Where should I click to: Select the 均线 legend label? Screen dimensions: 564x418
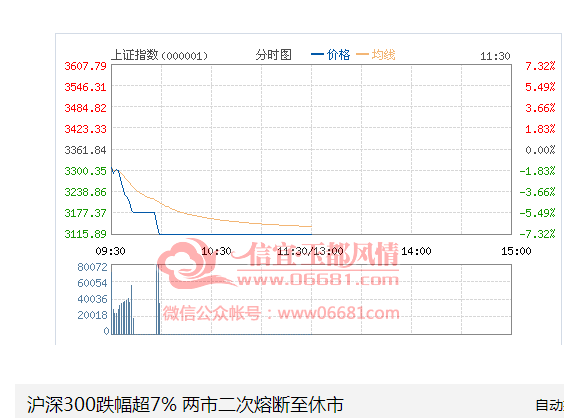point(383,55)
